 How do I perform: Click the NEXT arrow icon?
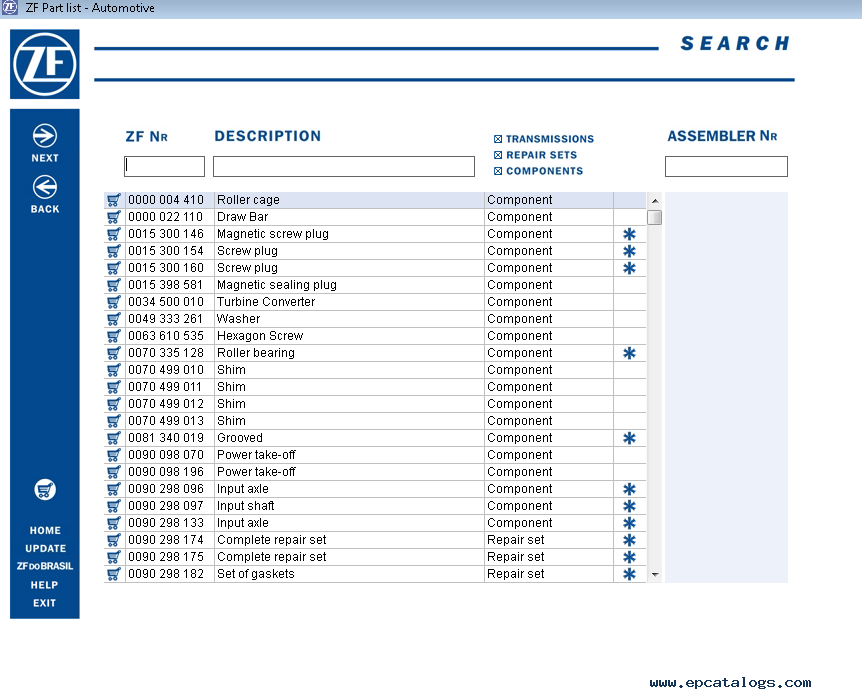coord(45,136)
